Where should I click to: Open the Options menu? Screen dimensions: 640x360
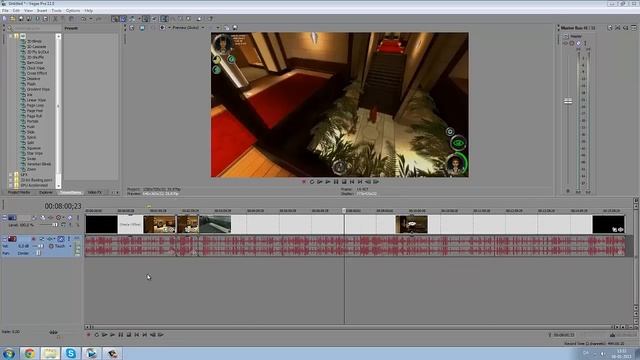tap(73, 11)
